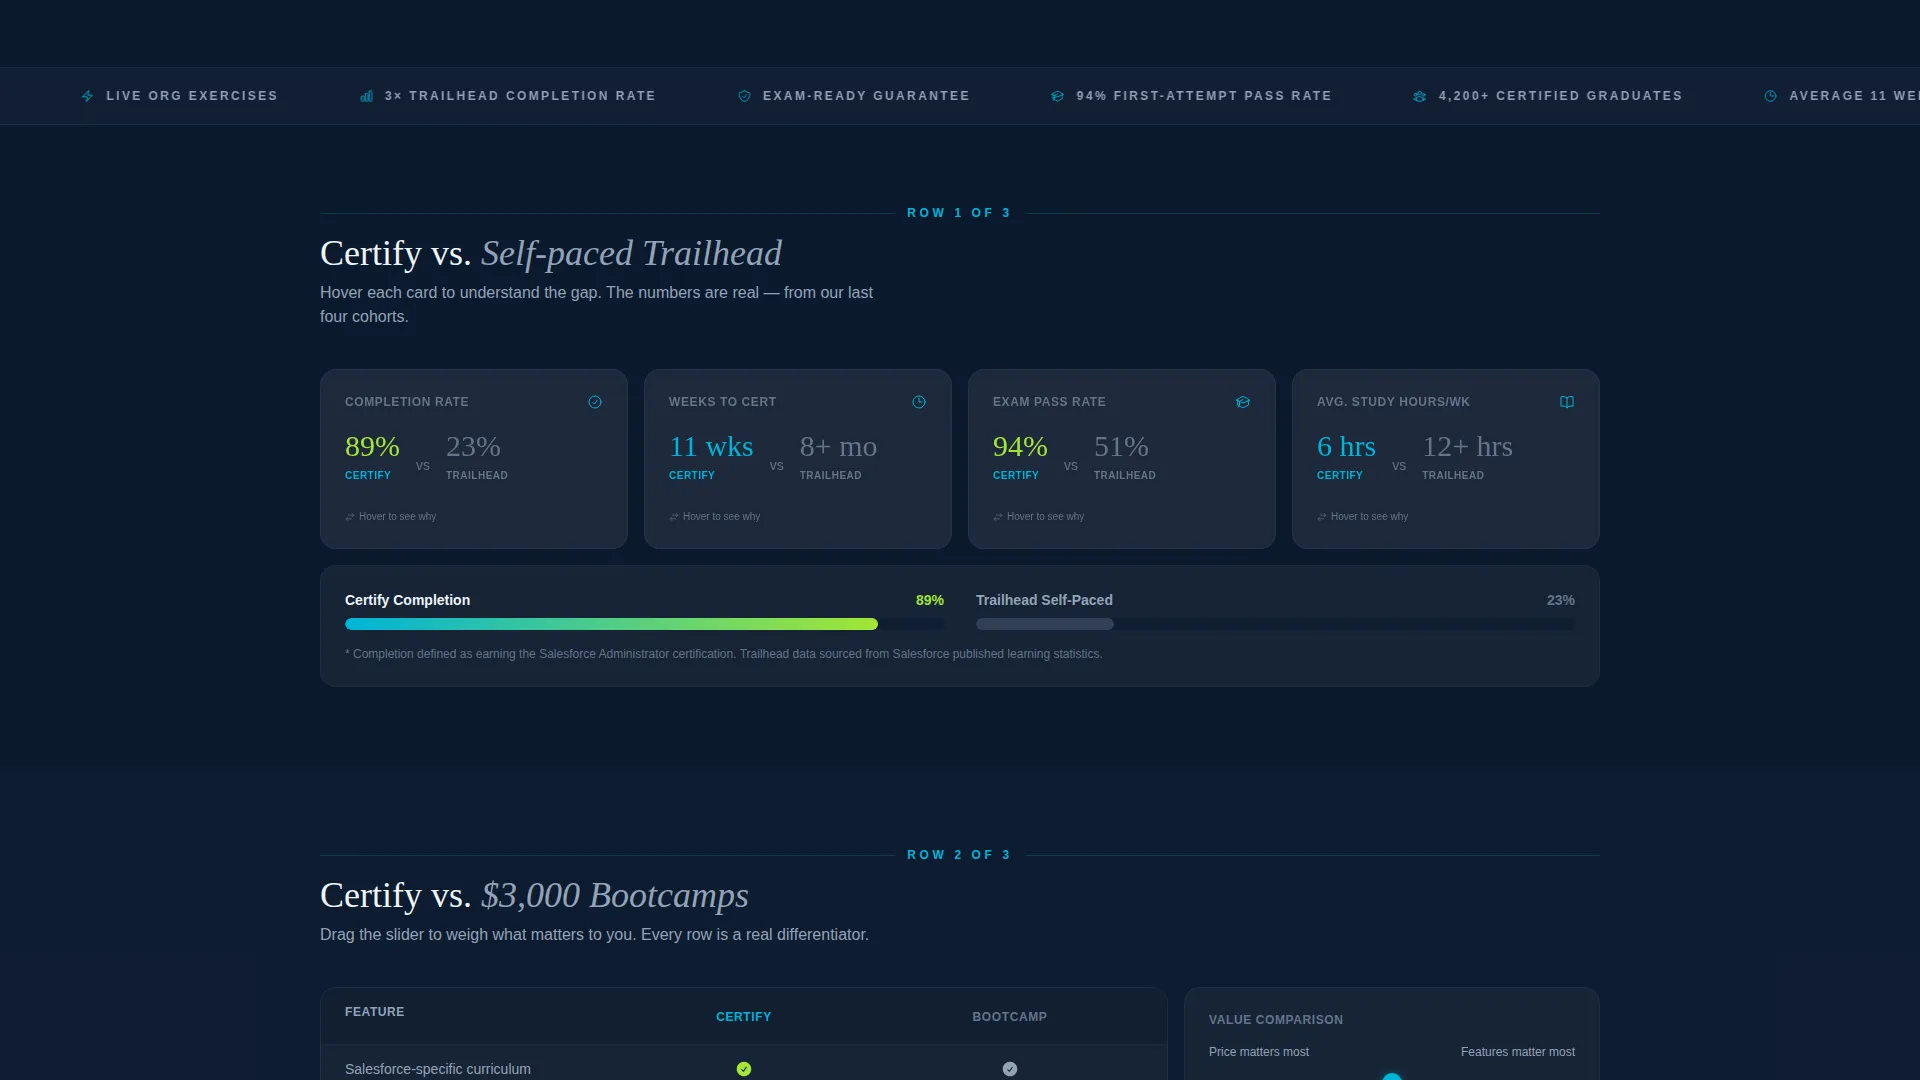Click the '3× TRAILHEAD COMPLETION RATE' ticker text
The width and height of the screenshot is (1920, 1080).
(520, 96)
